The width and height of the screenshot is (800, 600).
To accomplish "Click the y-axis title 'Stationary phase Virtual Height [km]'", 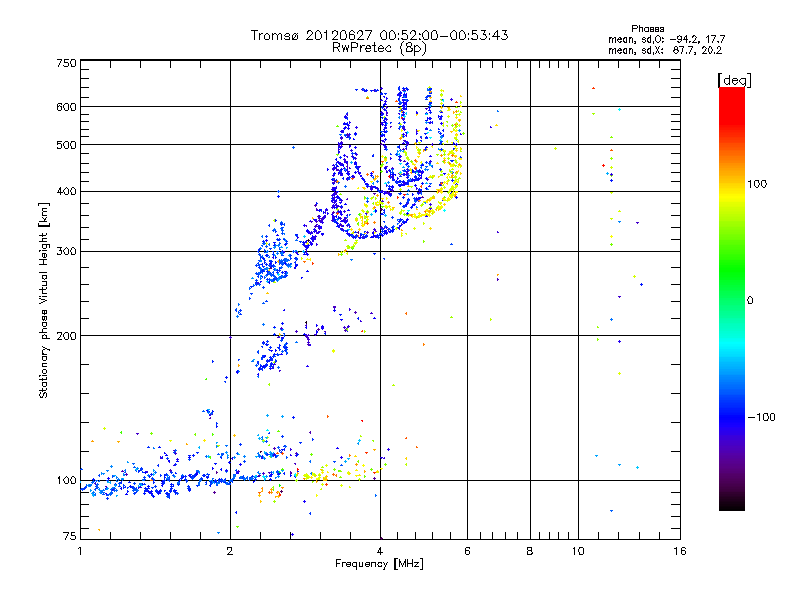I will (44, 300).
